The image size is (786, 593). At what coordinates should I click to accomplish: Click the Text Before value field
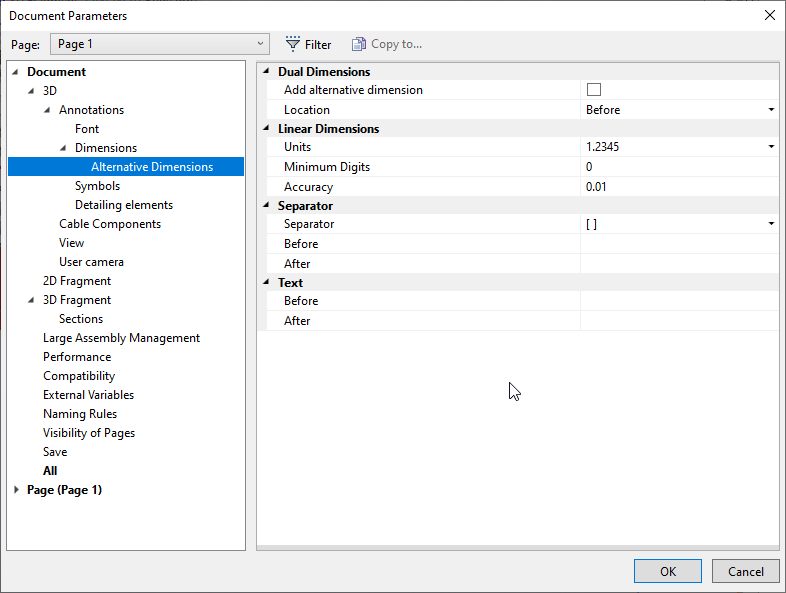(x=679, y=301)
